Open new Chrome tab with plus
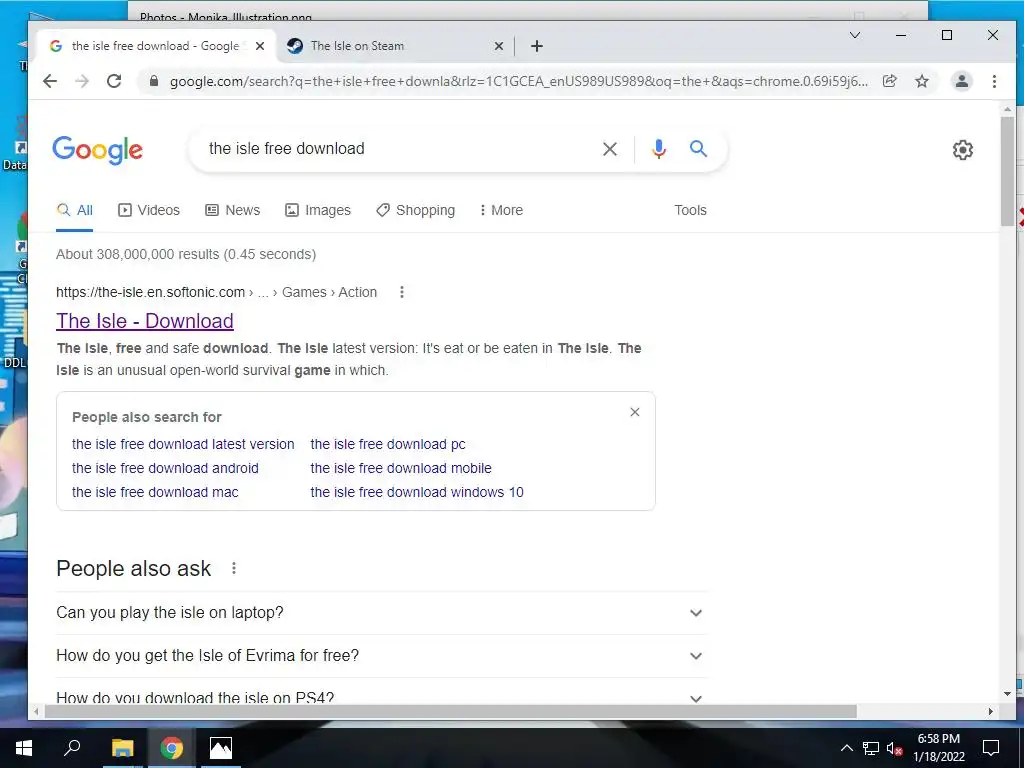 pyautogui.click(x=537, y=46)
